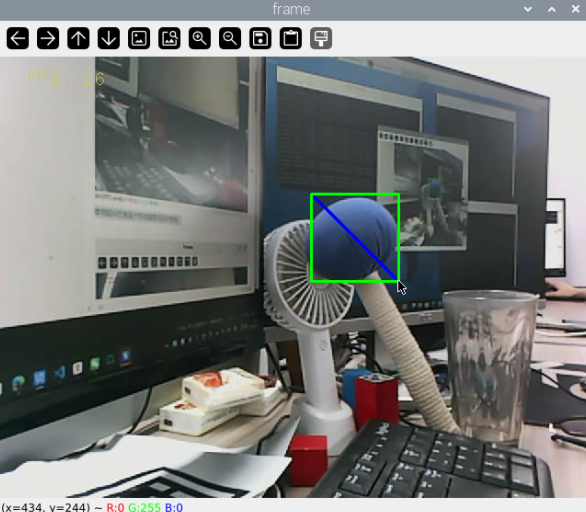Viewport: 586px width, 512px height.
Task: Click the G:255 value in status bar
Action: tap(144, 507)
